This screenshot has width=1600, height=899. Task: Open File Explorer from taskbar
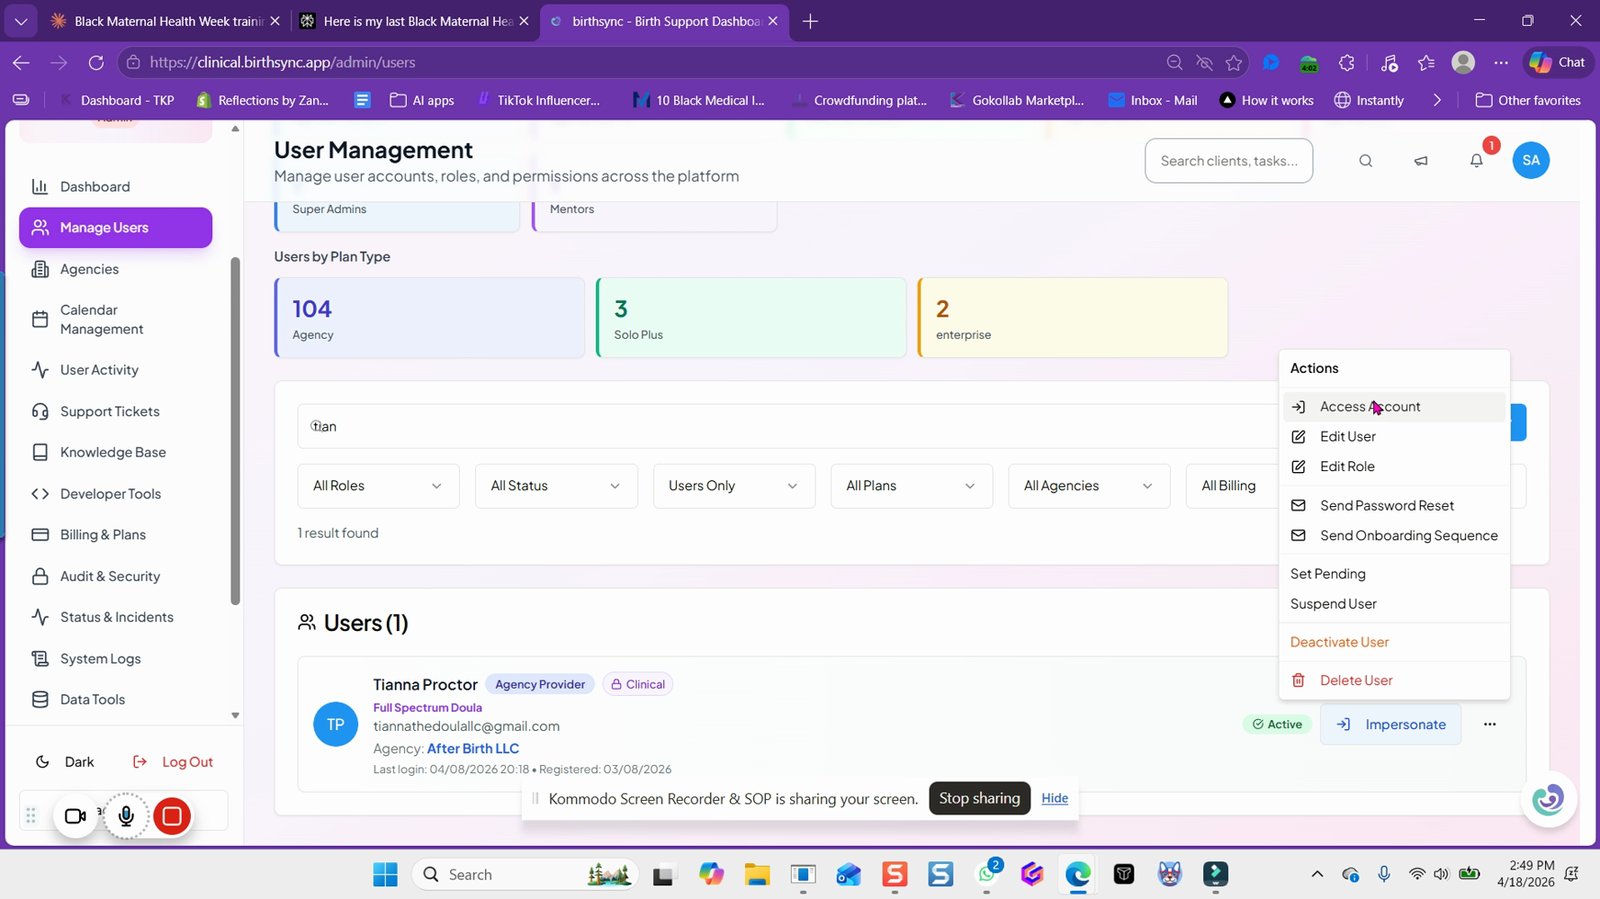[757, 874]
